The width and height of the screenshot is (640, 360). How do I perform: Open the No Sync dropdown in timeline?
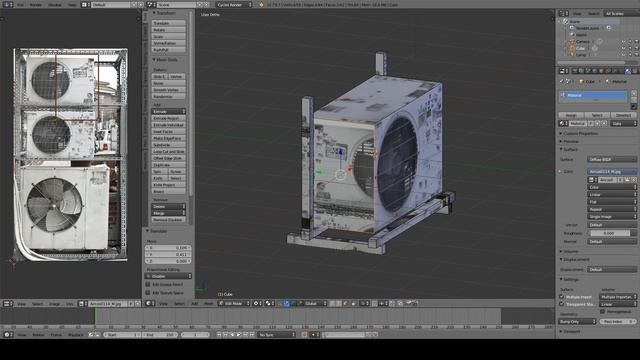pos(276,335)
